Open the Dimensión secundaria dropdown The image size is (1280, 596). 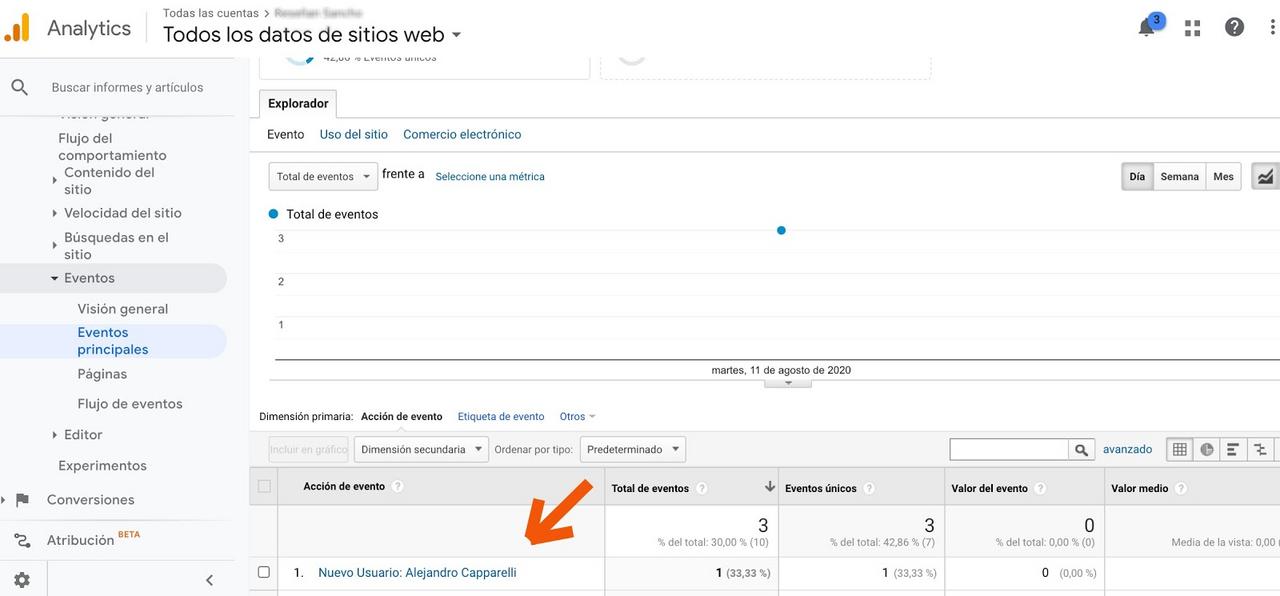pos(420,449)
